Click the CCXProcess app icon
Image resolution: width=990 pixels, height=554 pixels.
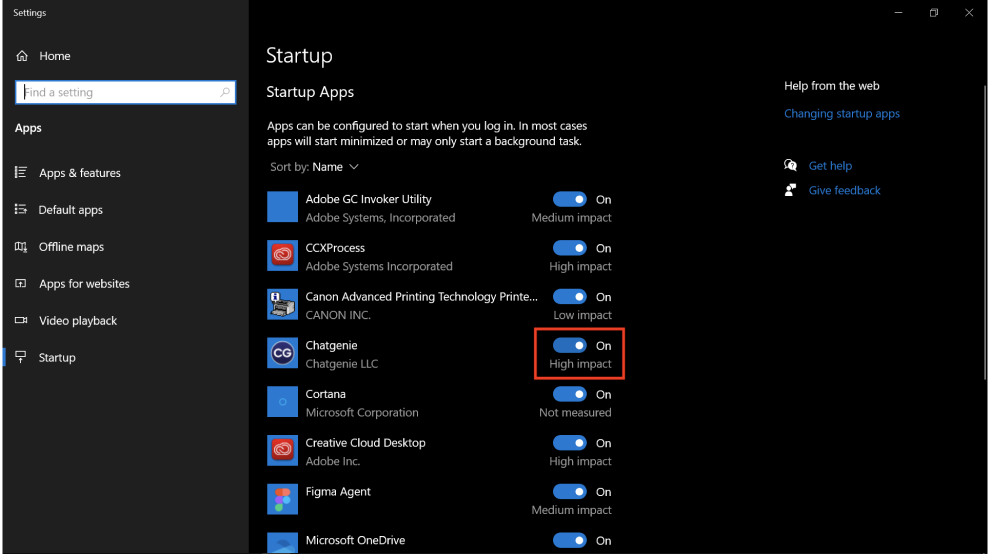pyautogui.click(x=282, y=256)
